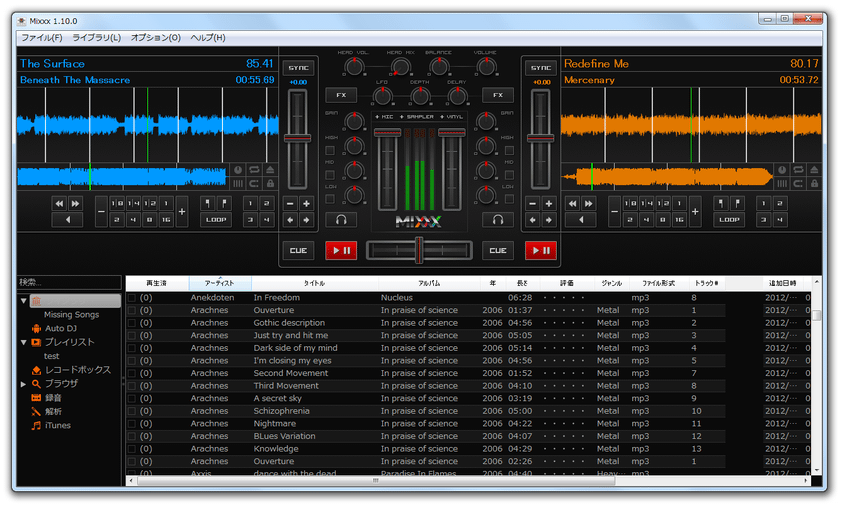Toggle headphone cue for the right channel

coord(498,220)
